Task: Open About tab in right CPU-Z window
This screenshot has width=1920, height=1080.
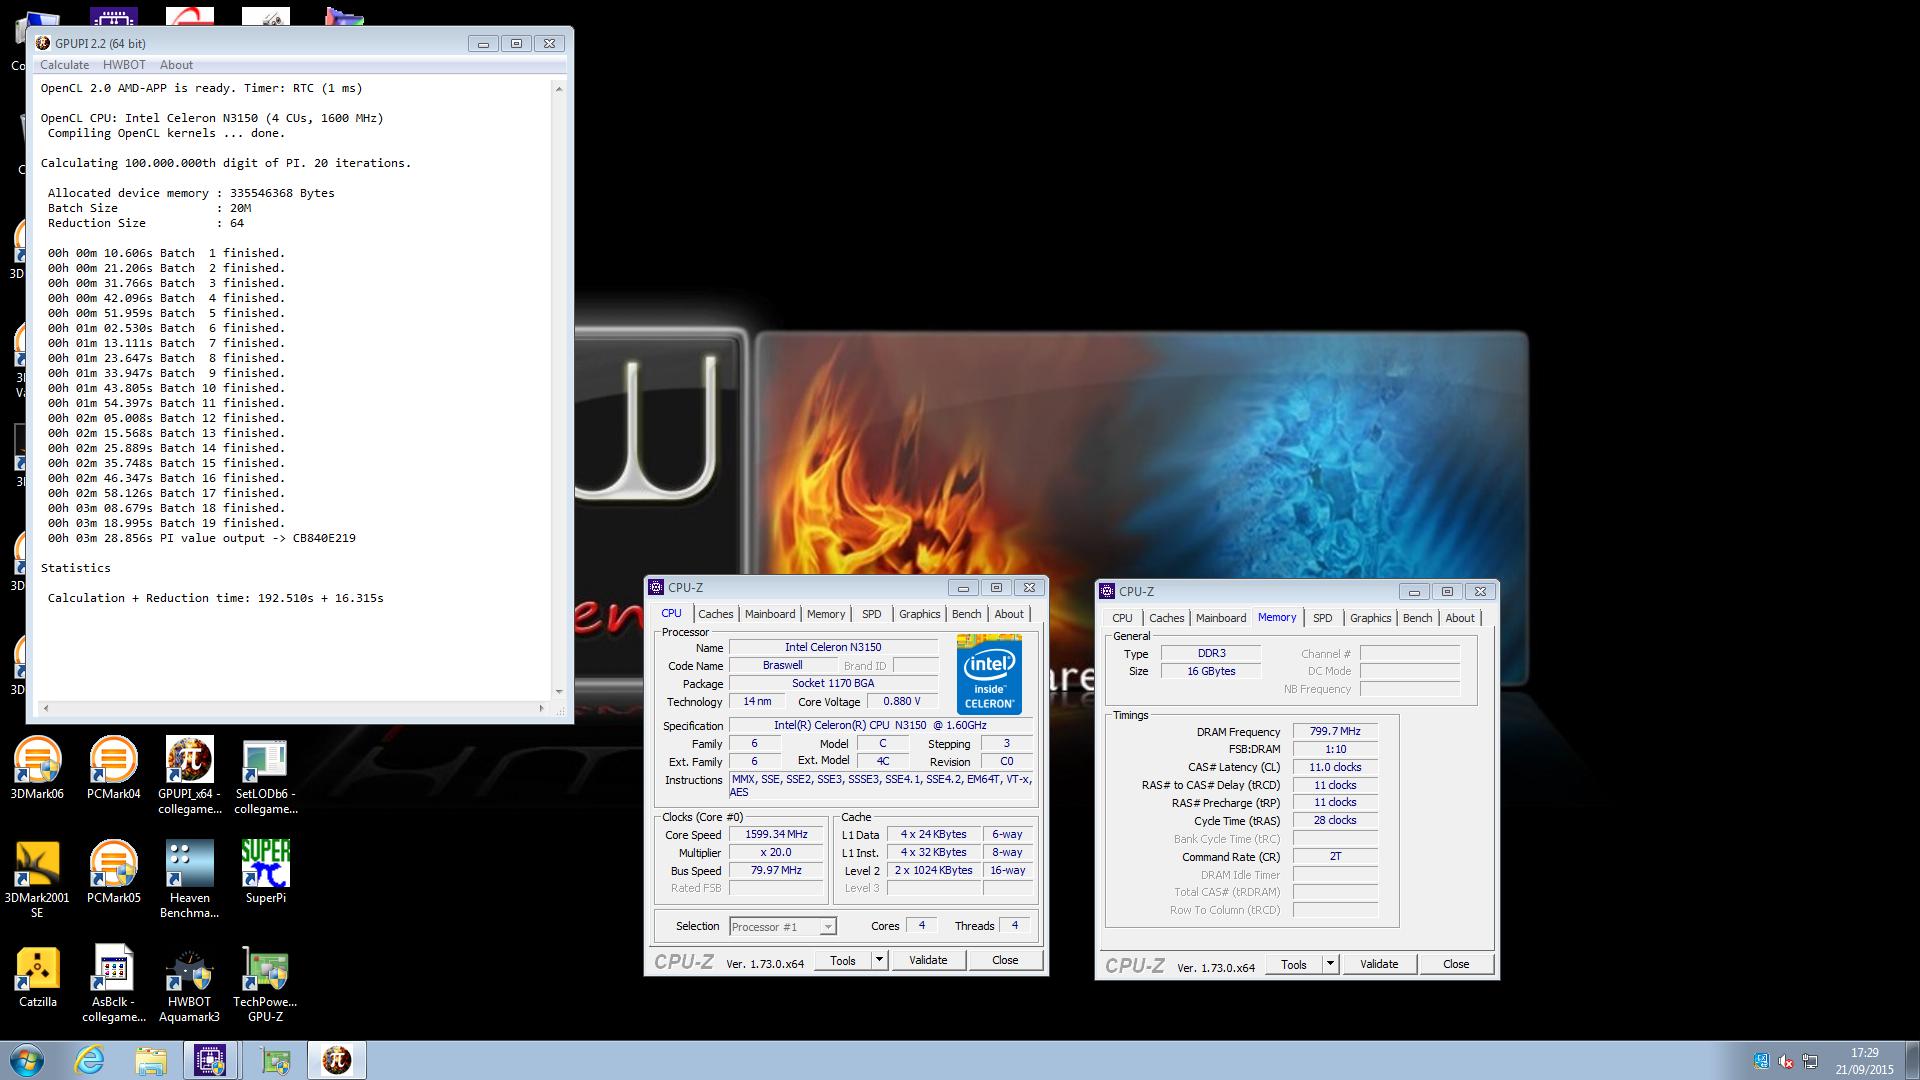Action: point(1460,618)
